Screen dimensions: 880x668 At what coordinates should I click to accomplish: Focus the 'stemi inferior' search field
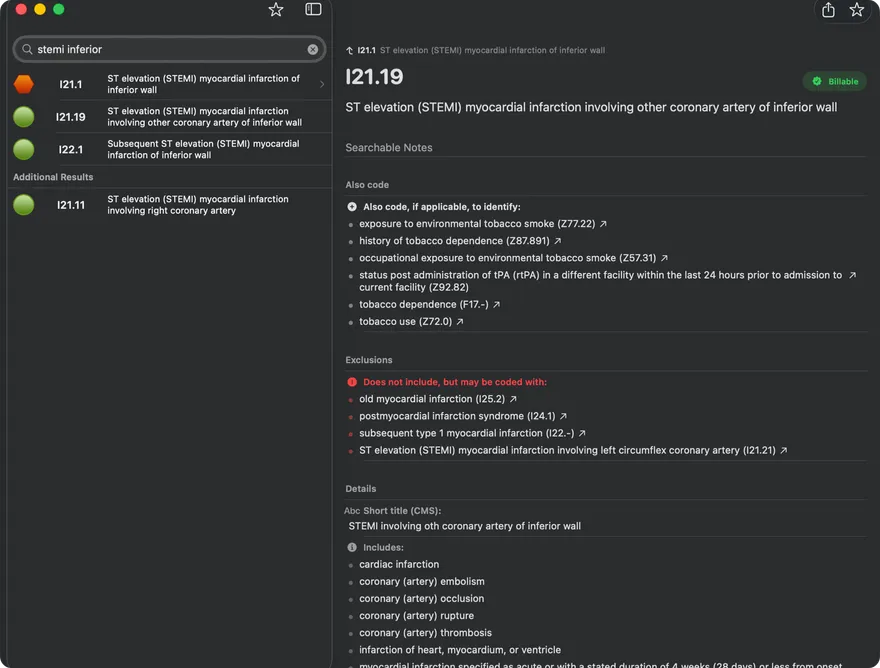click(169, 49)
